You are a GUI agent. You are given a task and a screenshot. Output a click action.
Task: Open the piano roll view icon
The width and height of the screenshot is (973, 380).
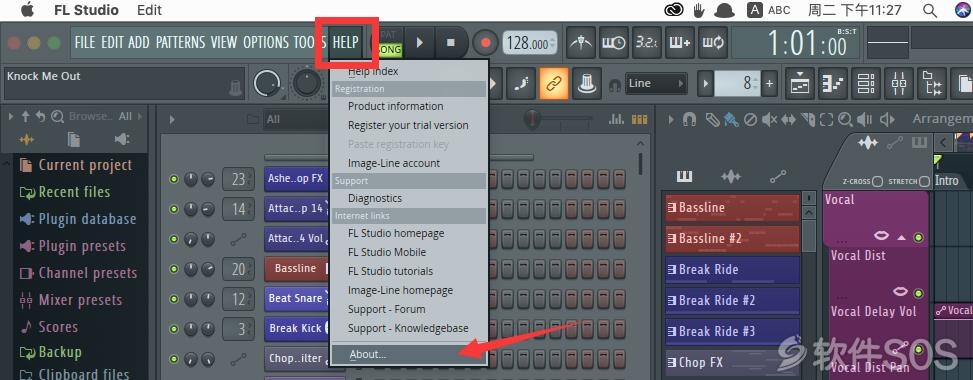(833, 83)
